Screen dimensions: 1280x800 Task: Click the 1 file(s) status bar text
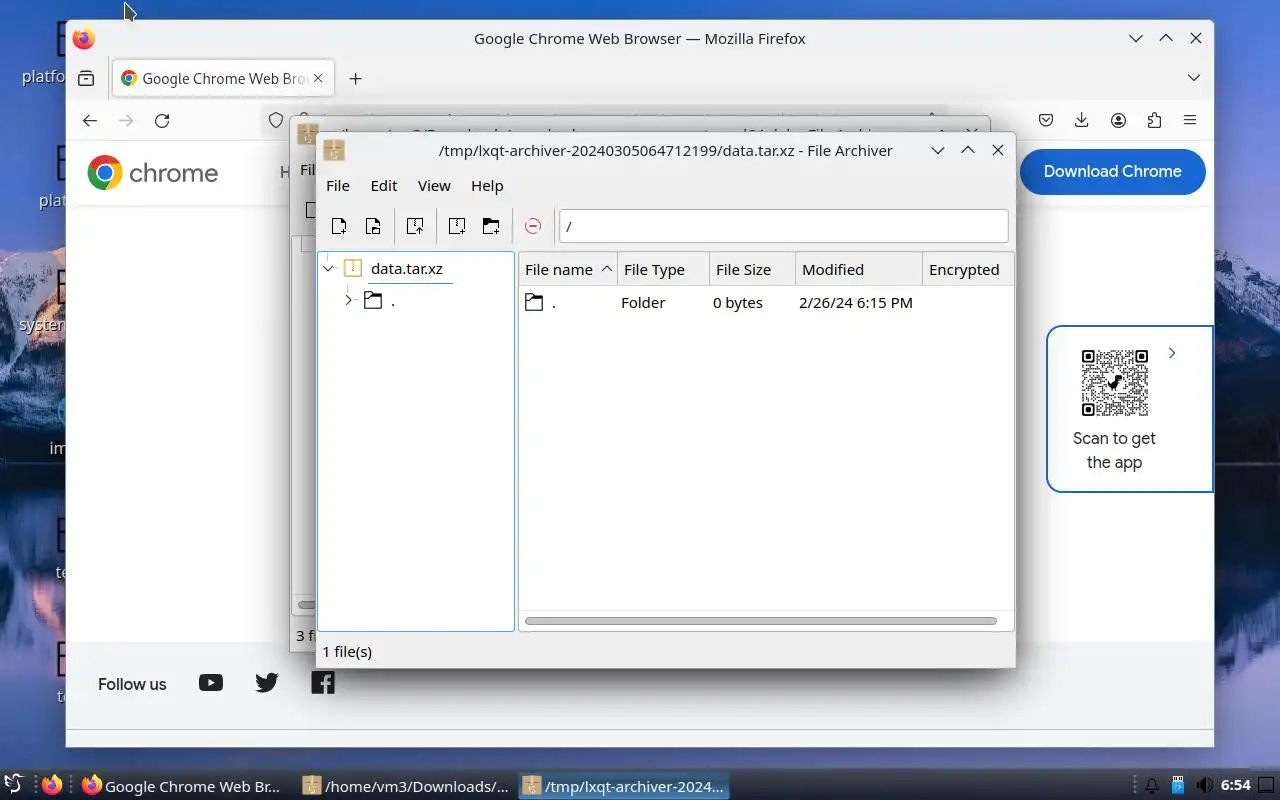tap(347, 651)
